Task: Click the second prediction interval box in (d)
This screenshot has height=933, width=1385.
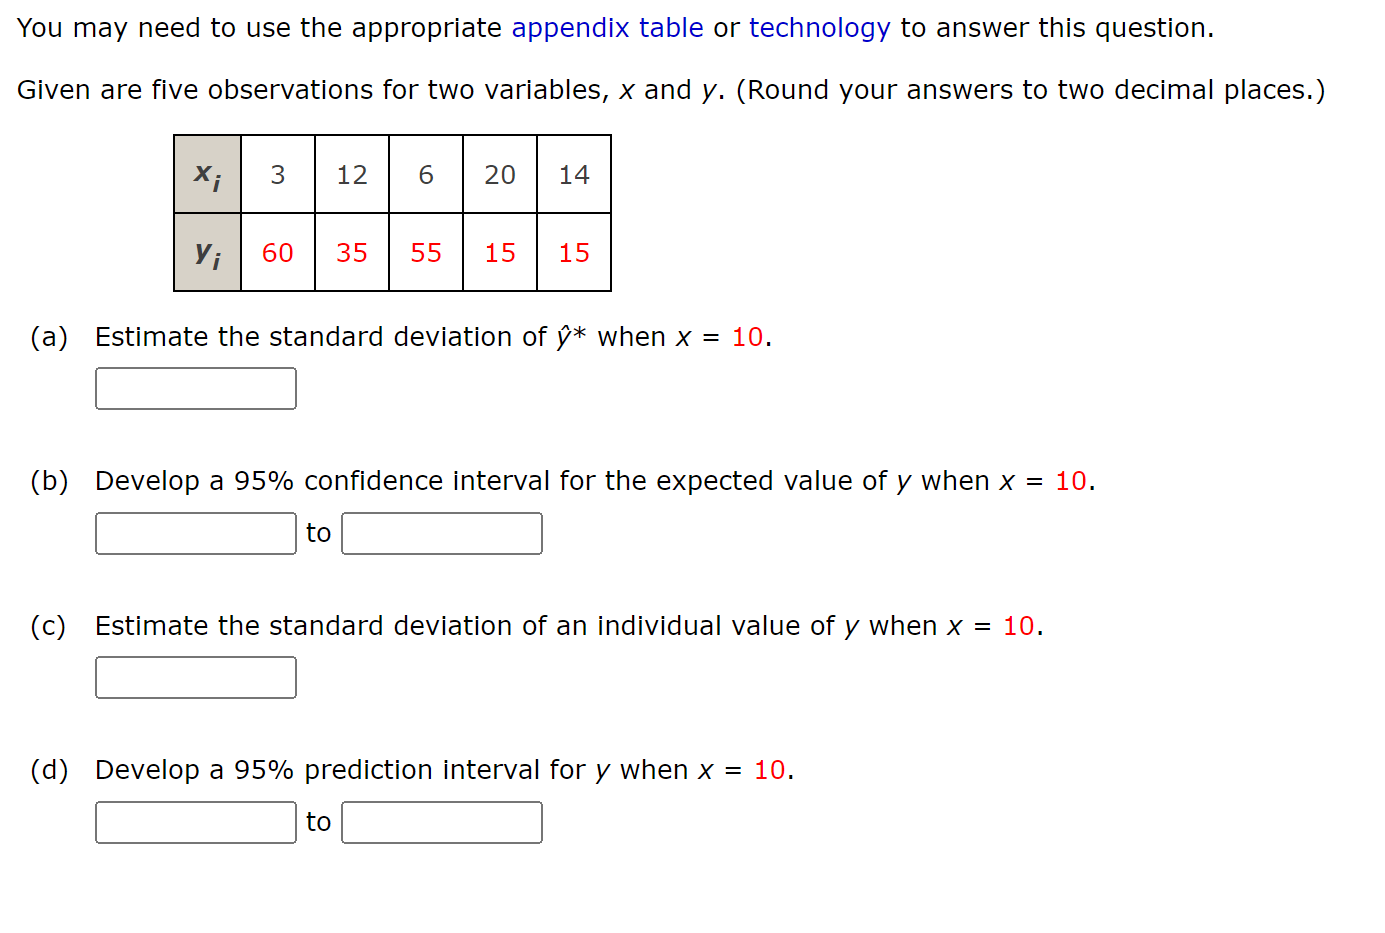Action: click(441, 821)
